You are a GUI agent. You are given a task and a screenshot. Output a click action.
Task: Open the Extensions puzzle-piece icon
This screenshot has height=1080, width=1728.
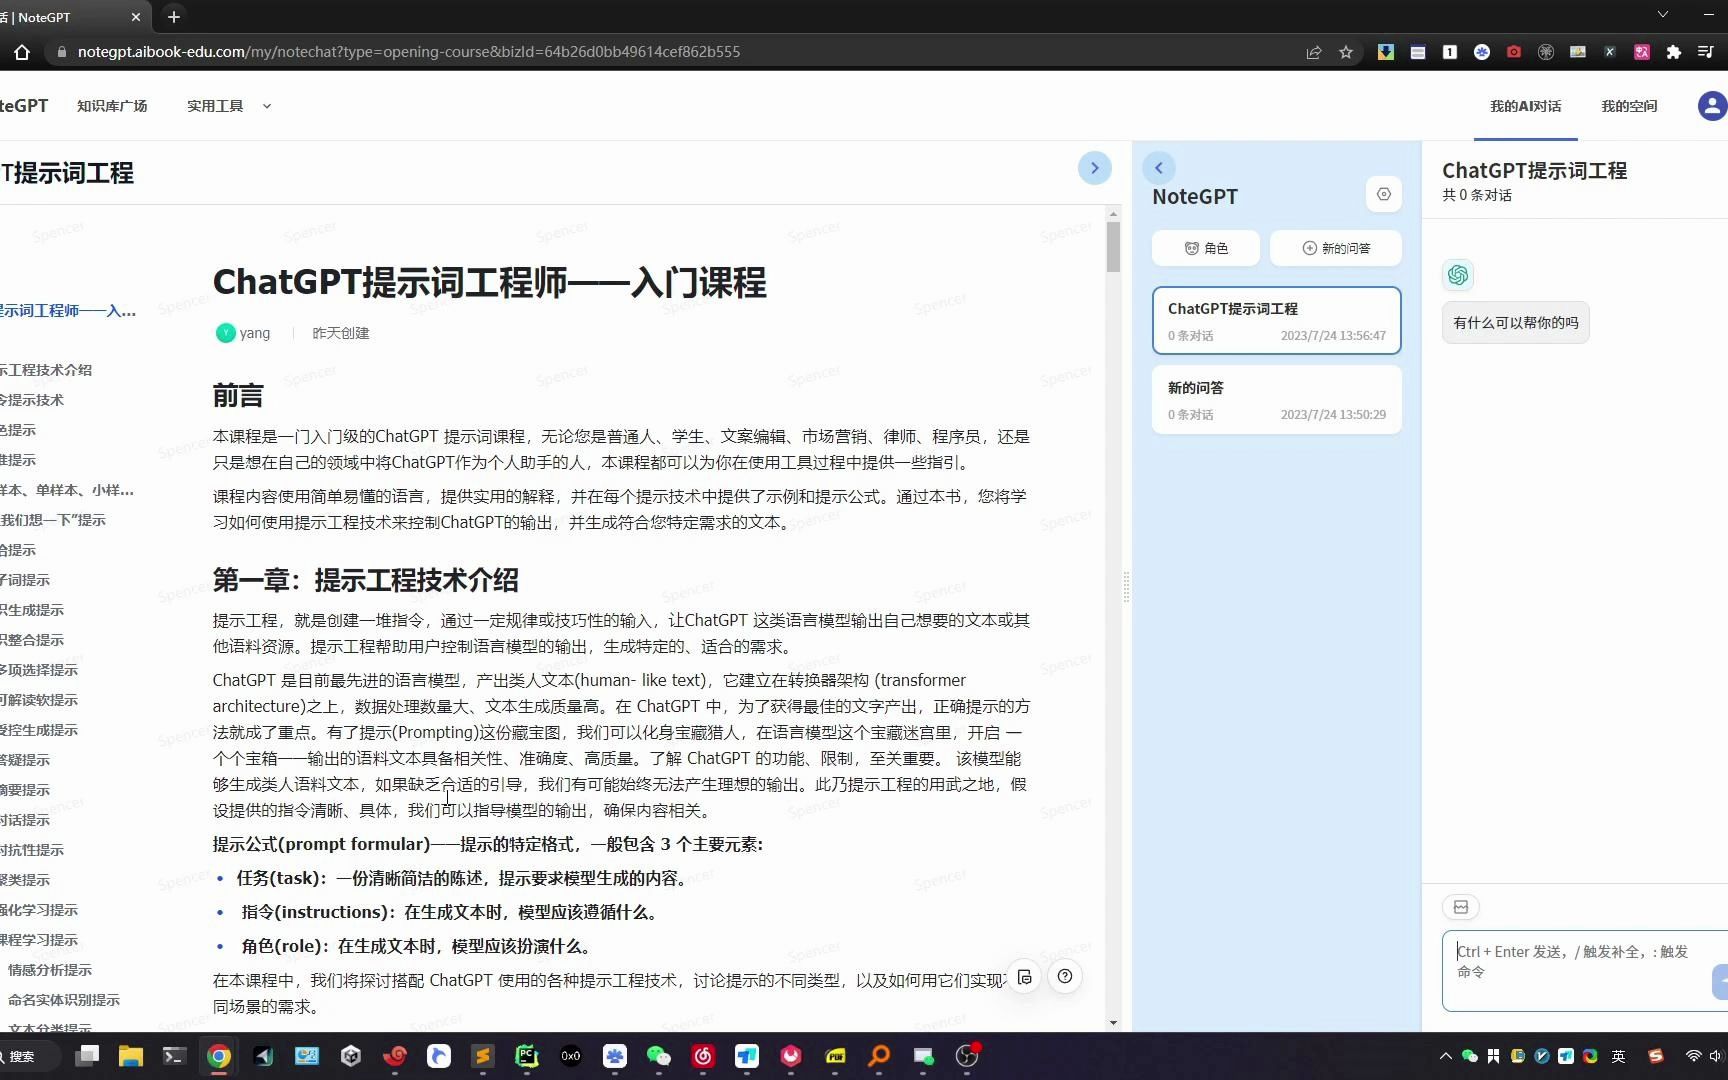pyautogui.click(x=1674, y=52)
